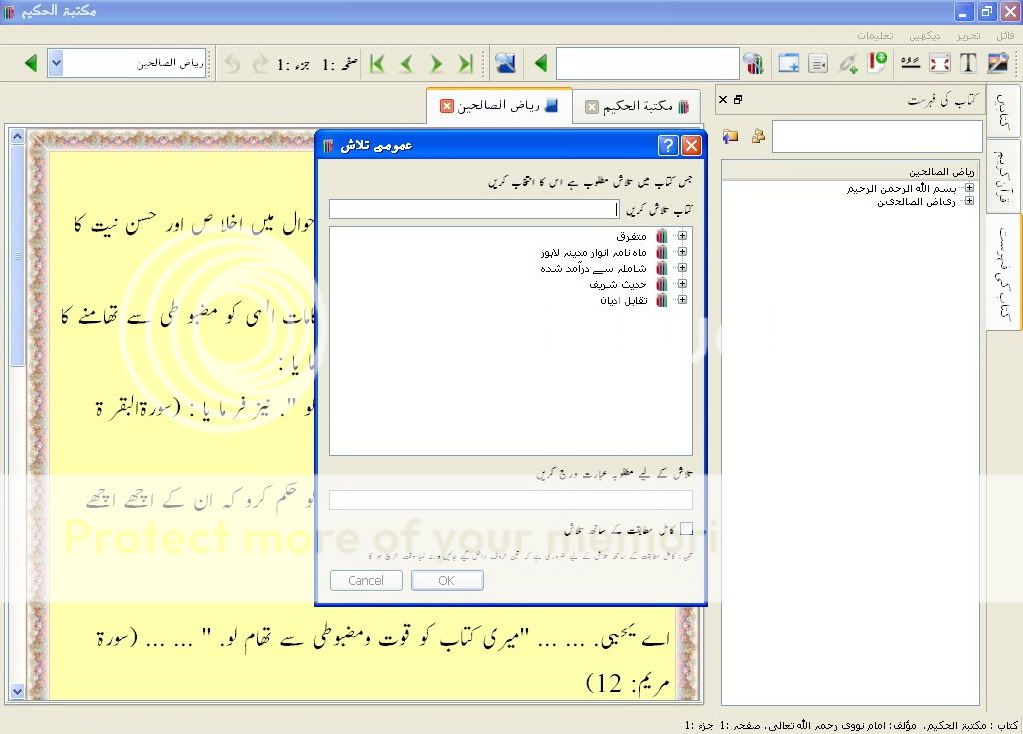1023x734 pixels.
Task: Expand بسم الله الرحمن الرحيم in index tree
Action: [x=969, y=188]
